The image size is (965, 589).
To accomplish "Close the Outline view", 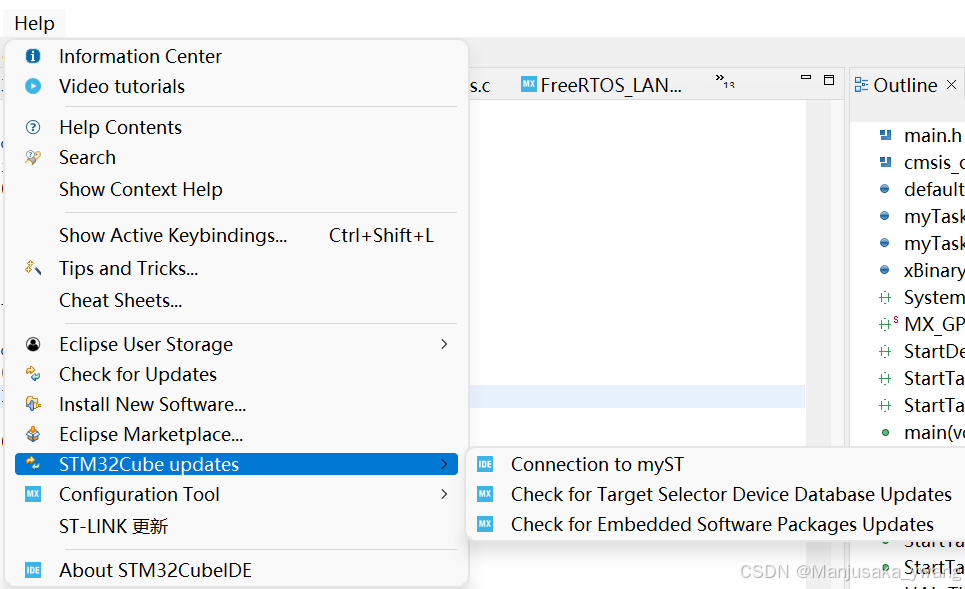I will point(951,85).
